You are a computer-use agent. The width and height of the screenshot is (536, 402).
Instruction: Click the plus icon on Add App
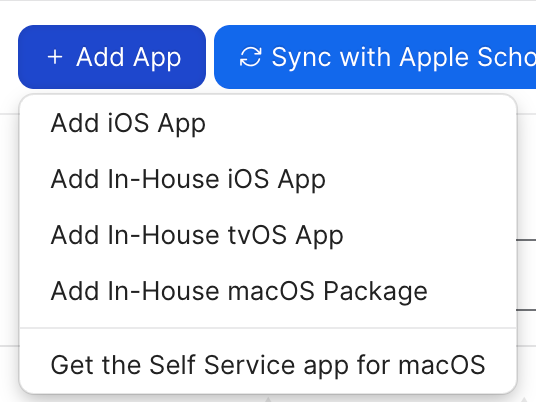coord(55,57)
